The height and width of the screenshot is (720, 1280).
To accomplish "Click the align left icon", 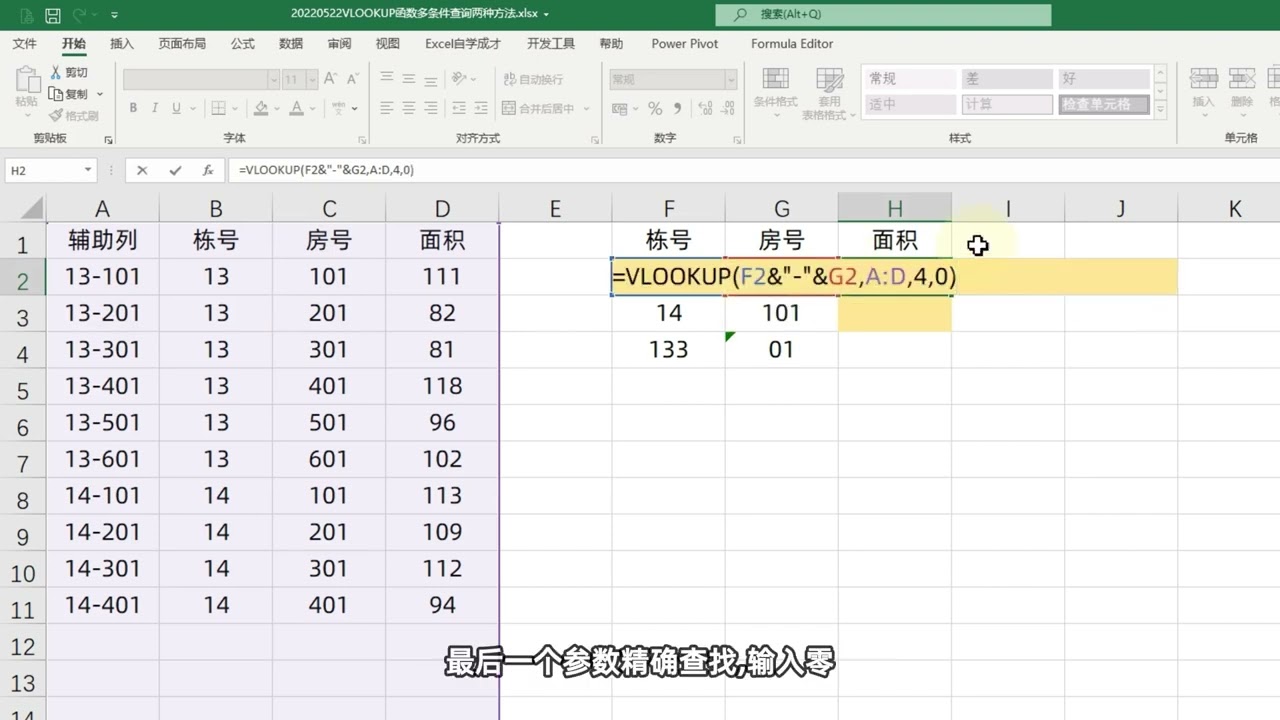I will click(386, 108).
